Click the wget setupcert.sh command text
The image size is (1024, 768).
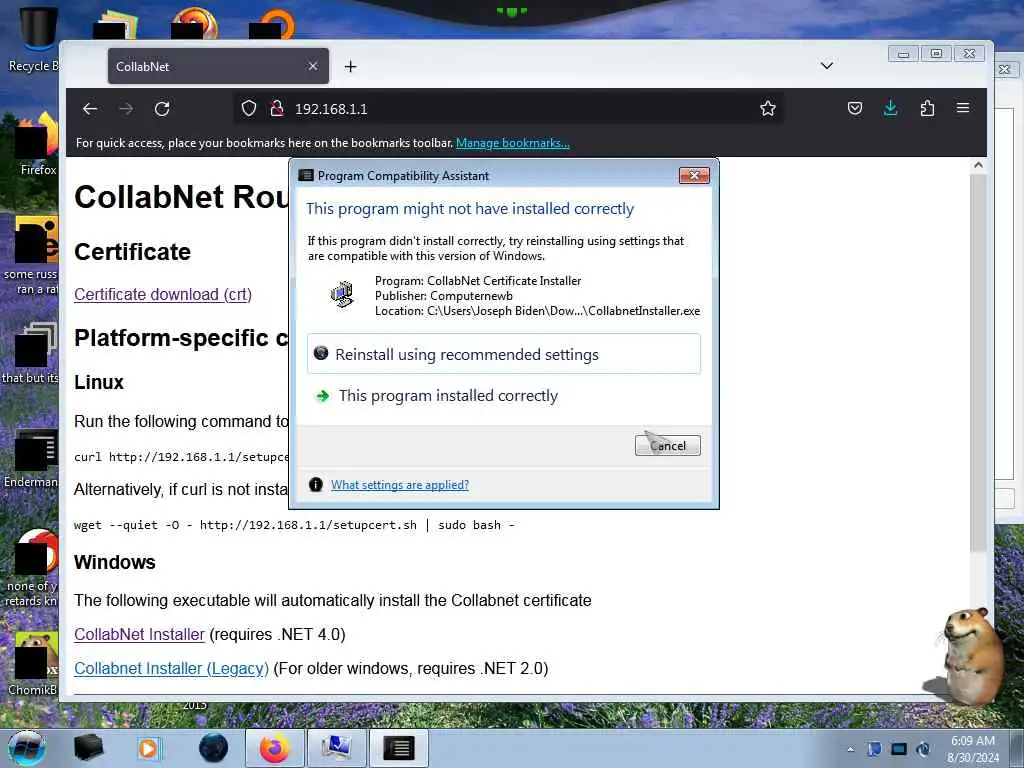pos(295,525)
